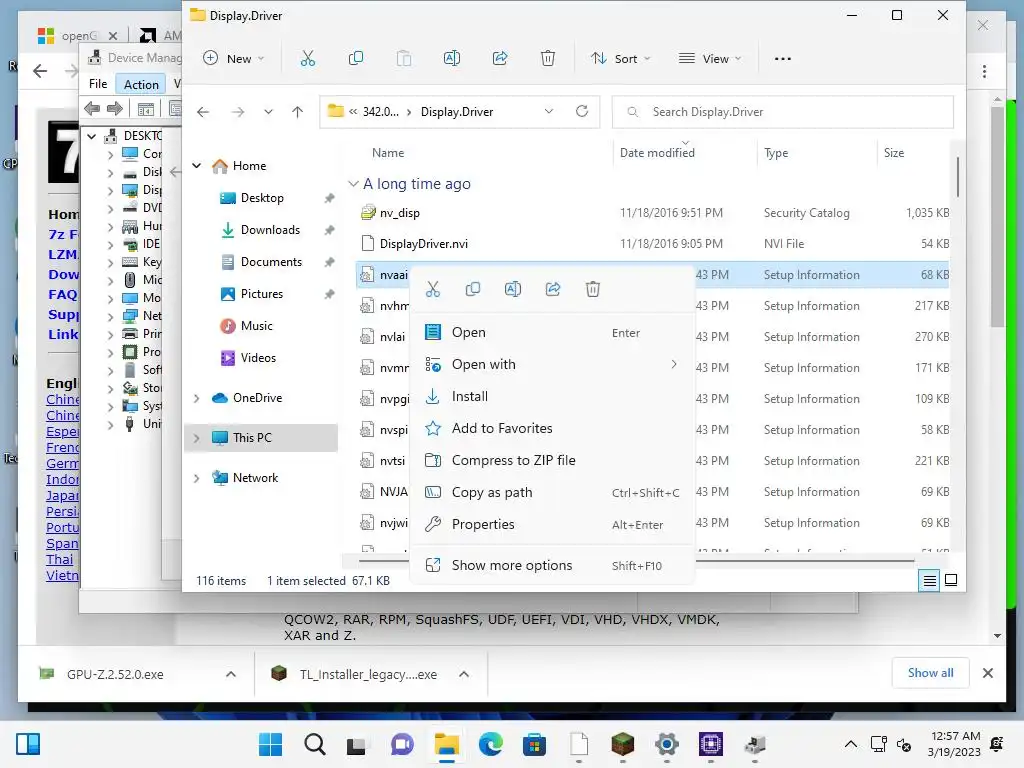Viewport: 1024px width, 768px height.
Task: Open the three-dot See more menu
Action: [782, 59]
